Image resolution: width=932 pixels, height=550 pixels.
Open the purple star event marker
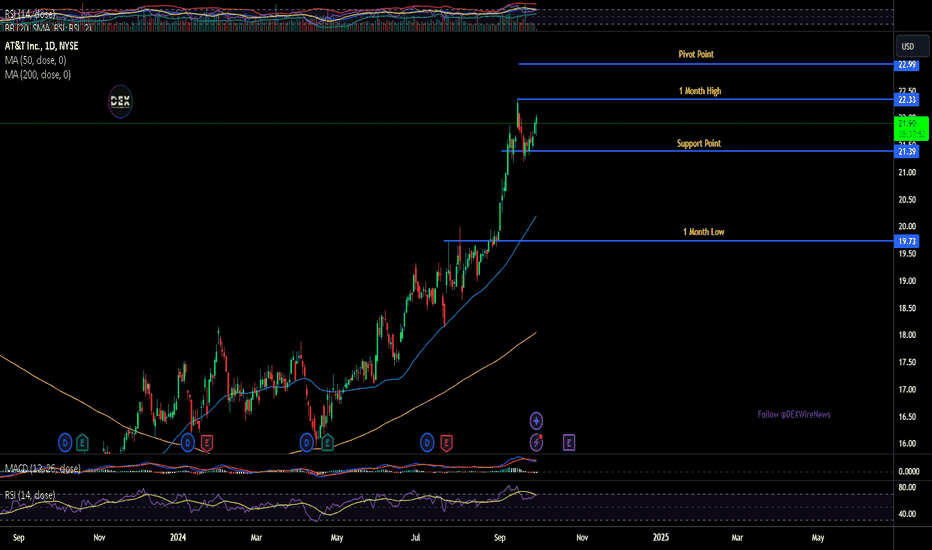point(536,421)
